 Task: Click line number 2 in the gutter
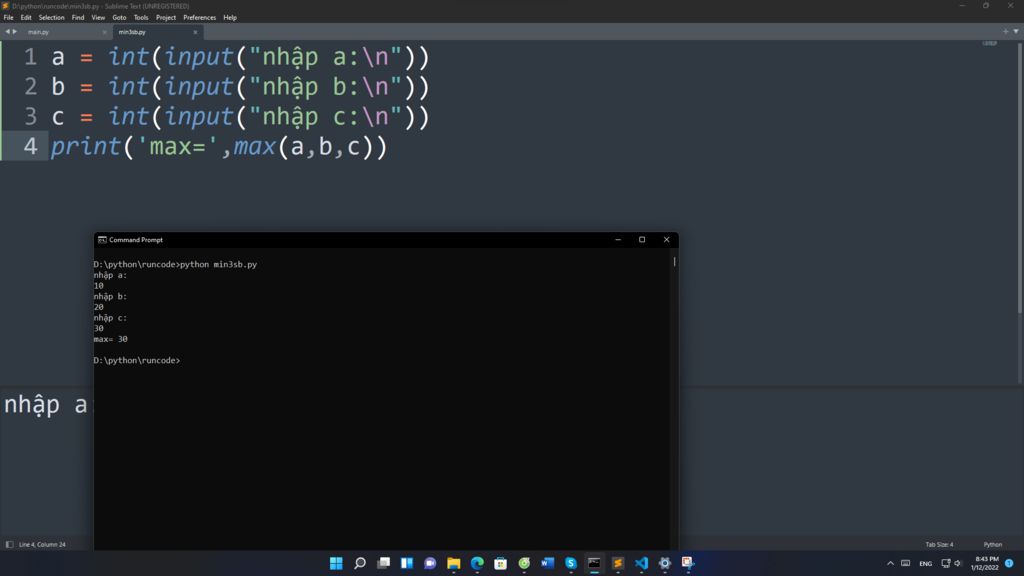pos(30,86)
